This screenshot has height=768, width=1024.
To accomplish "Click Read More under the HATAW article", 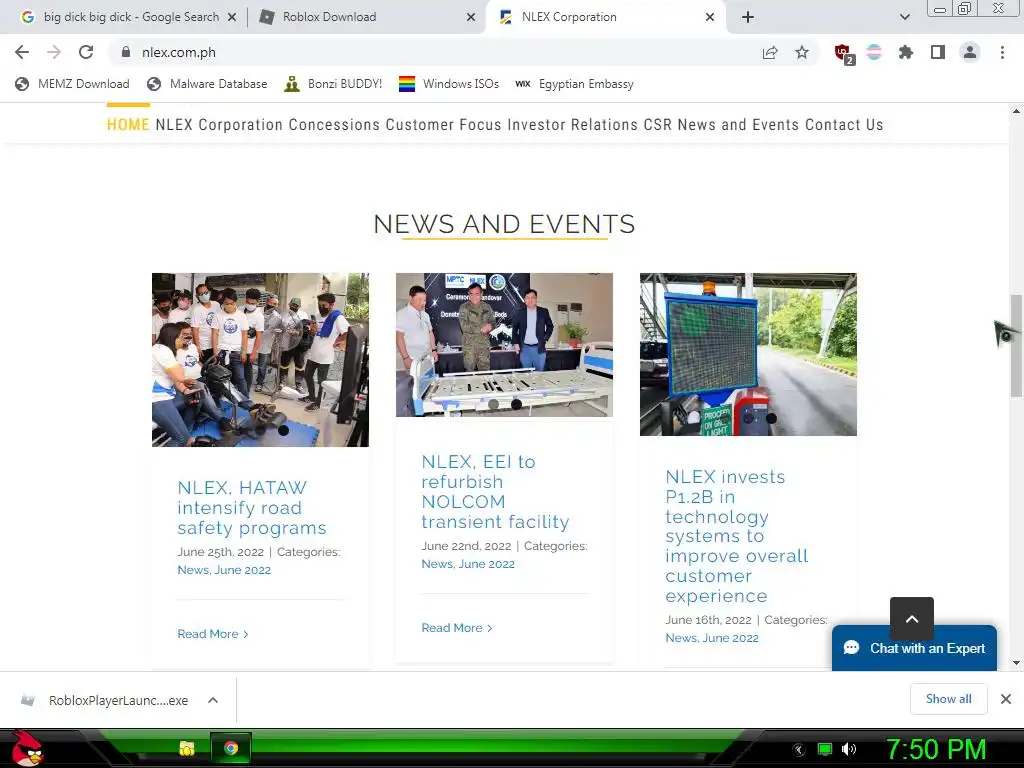I will [x=213, y=634].
